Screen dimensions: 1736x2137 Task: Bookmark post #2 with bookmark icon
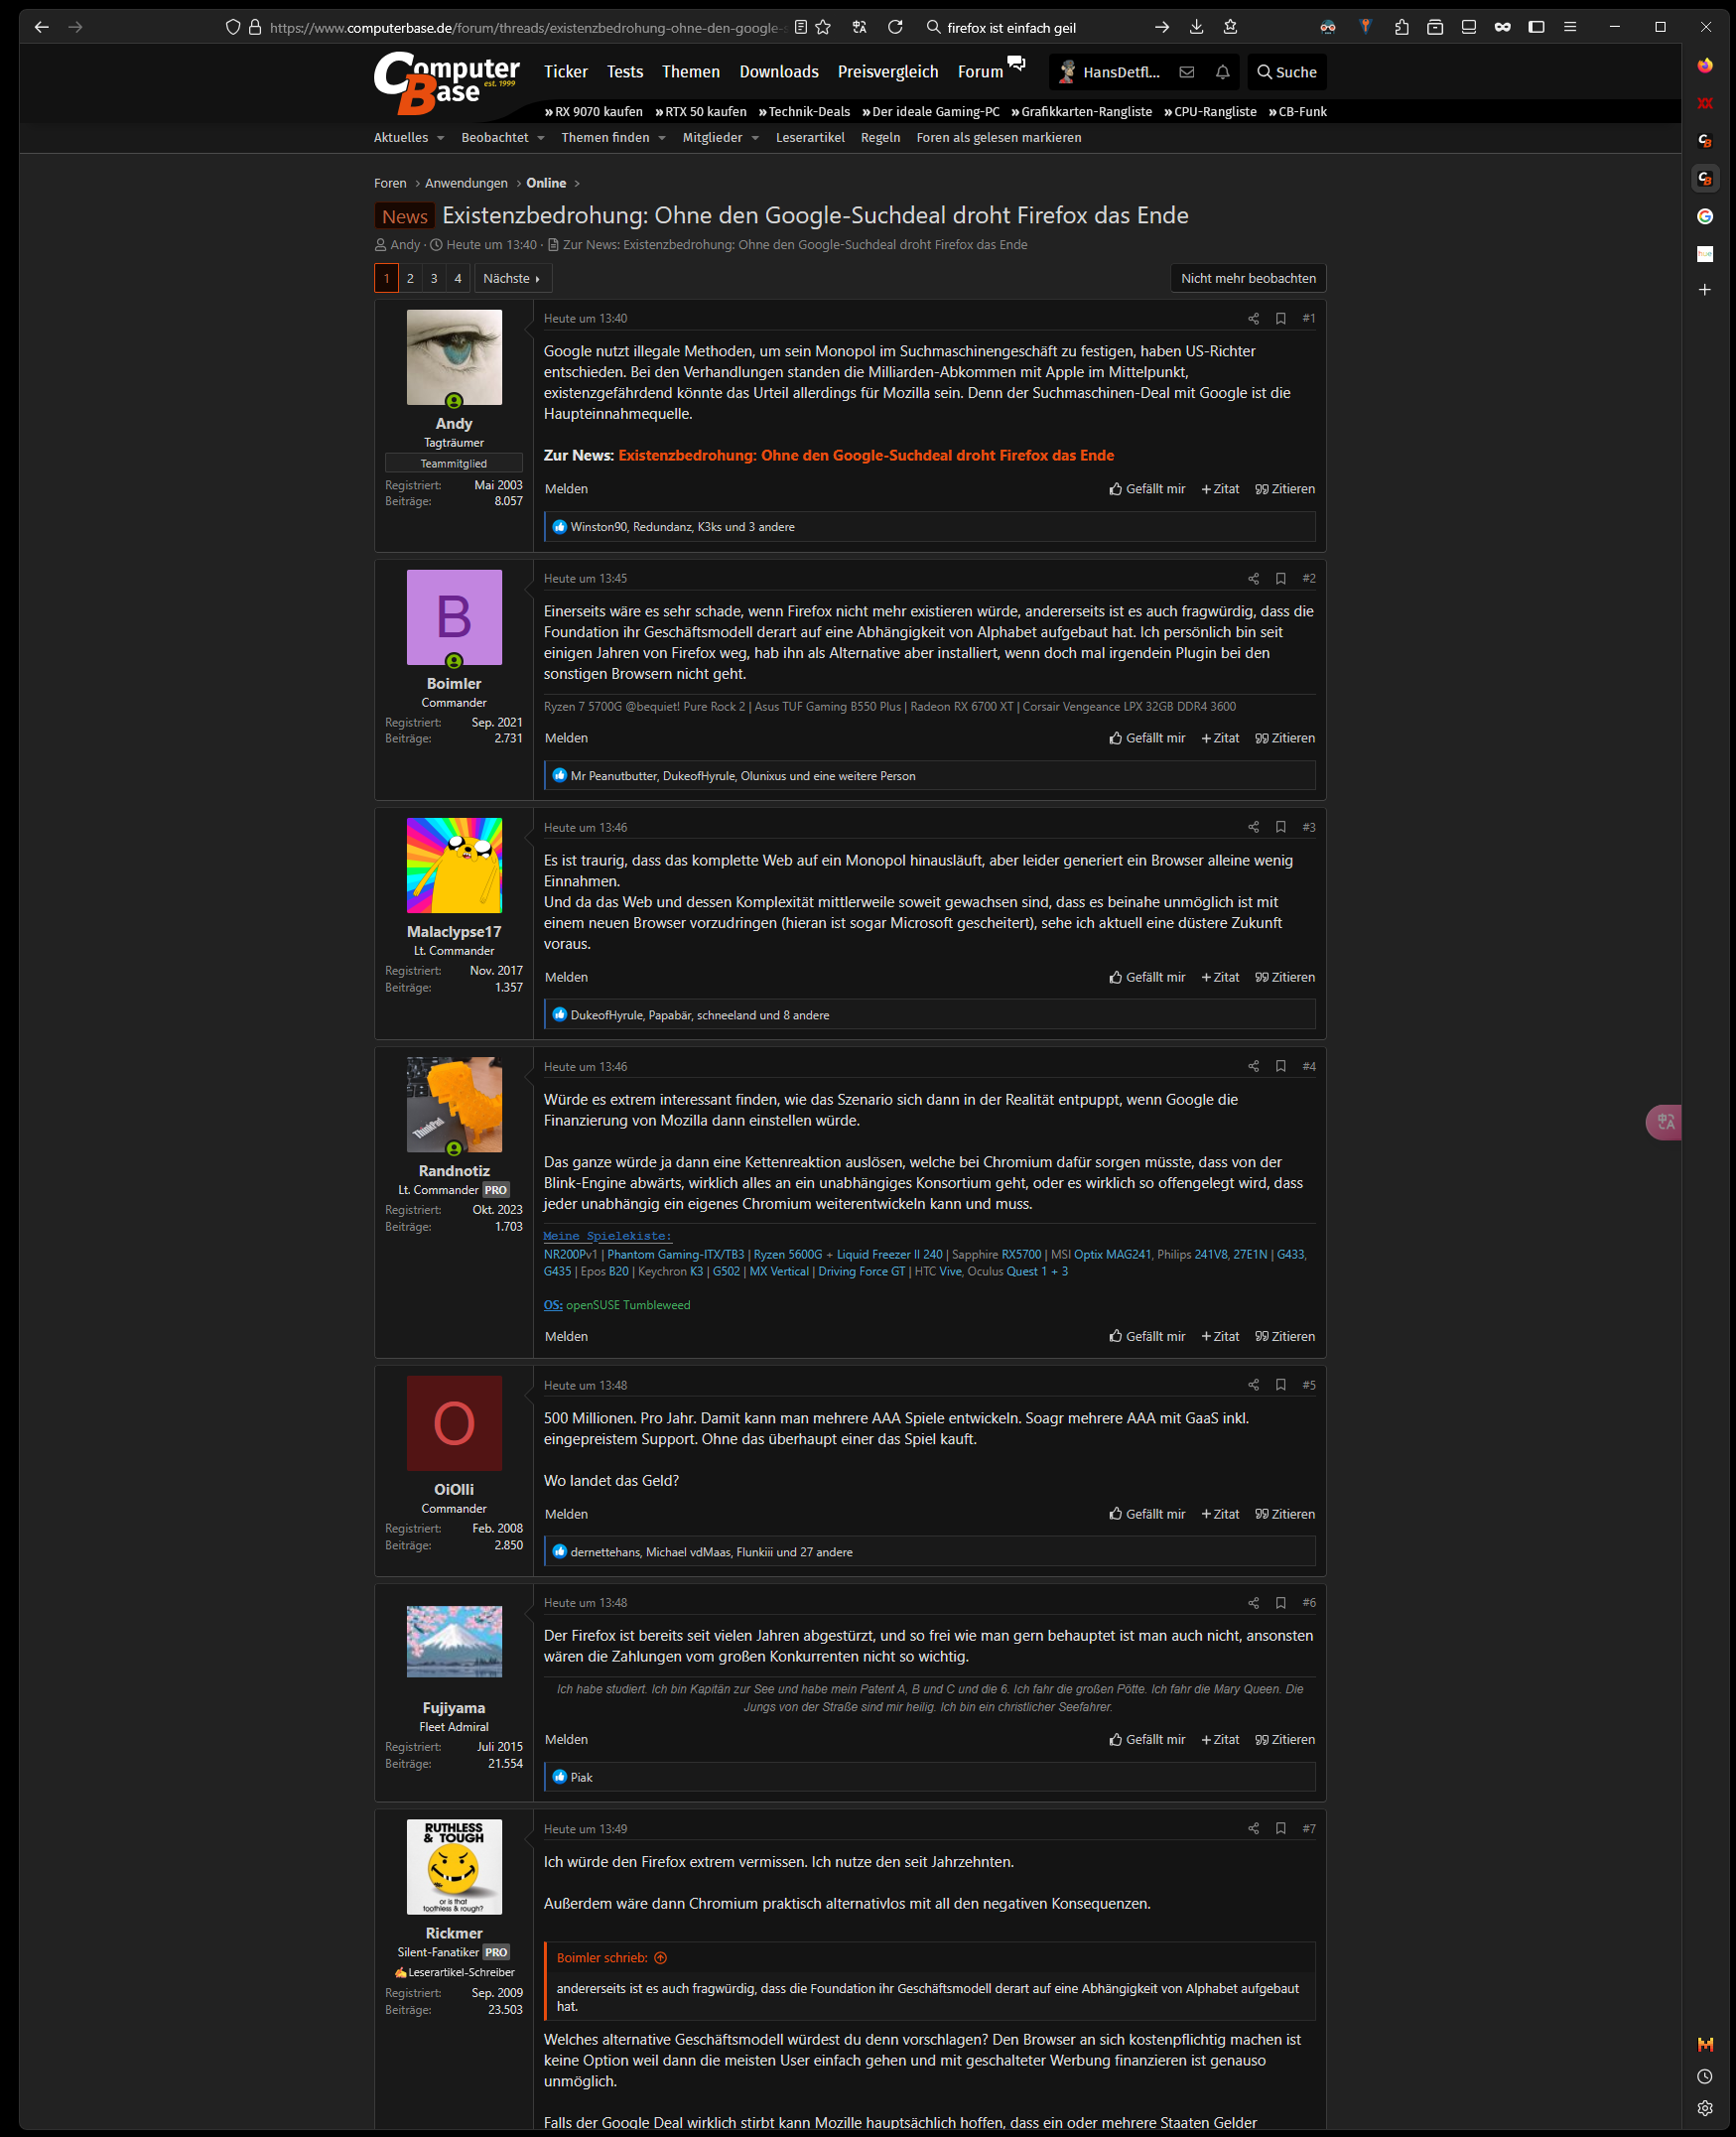(1280, 578)
